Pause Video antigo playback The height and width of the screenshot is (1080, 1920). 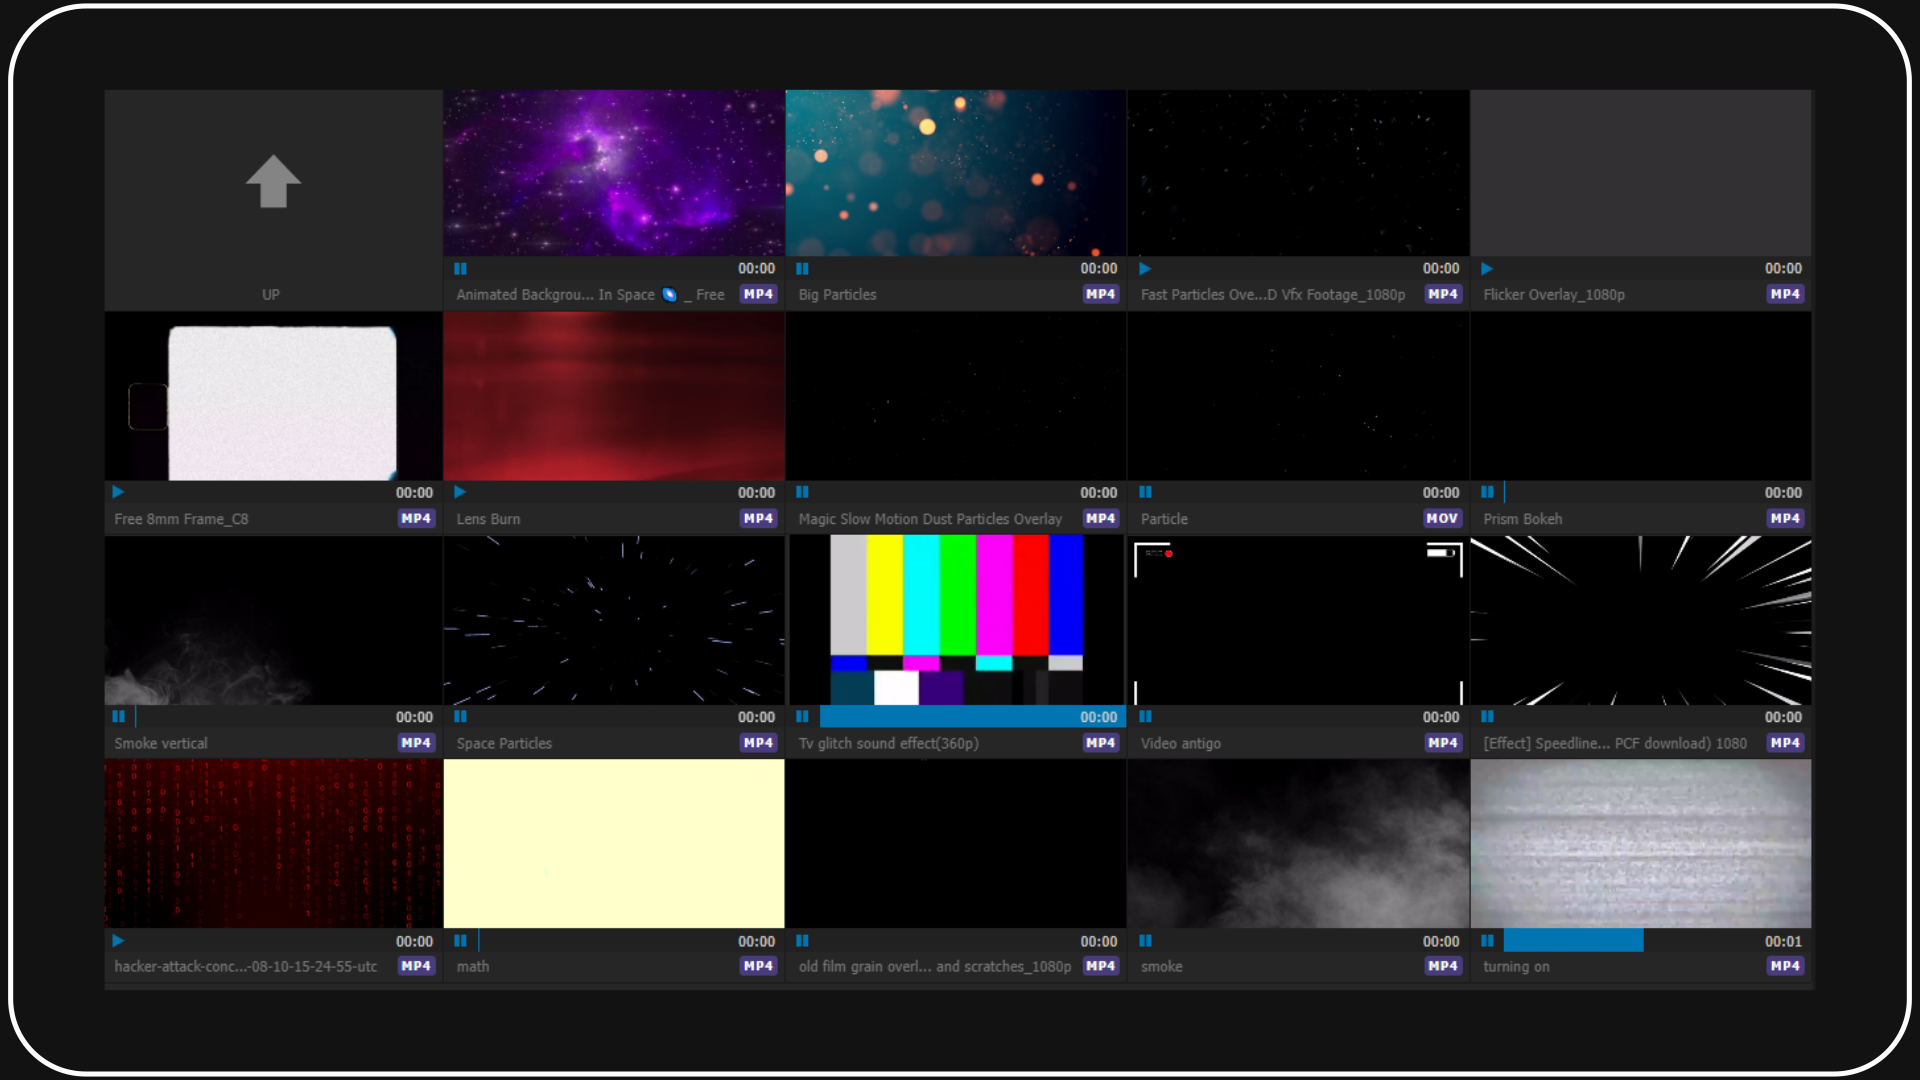(x=1145, y=716)
